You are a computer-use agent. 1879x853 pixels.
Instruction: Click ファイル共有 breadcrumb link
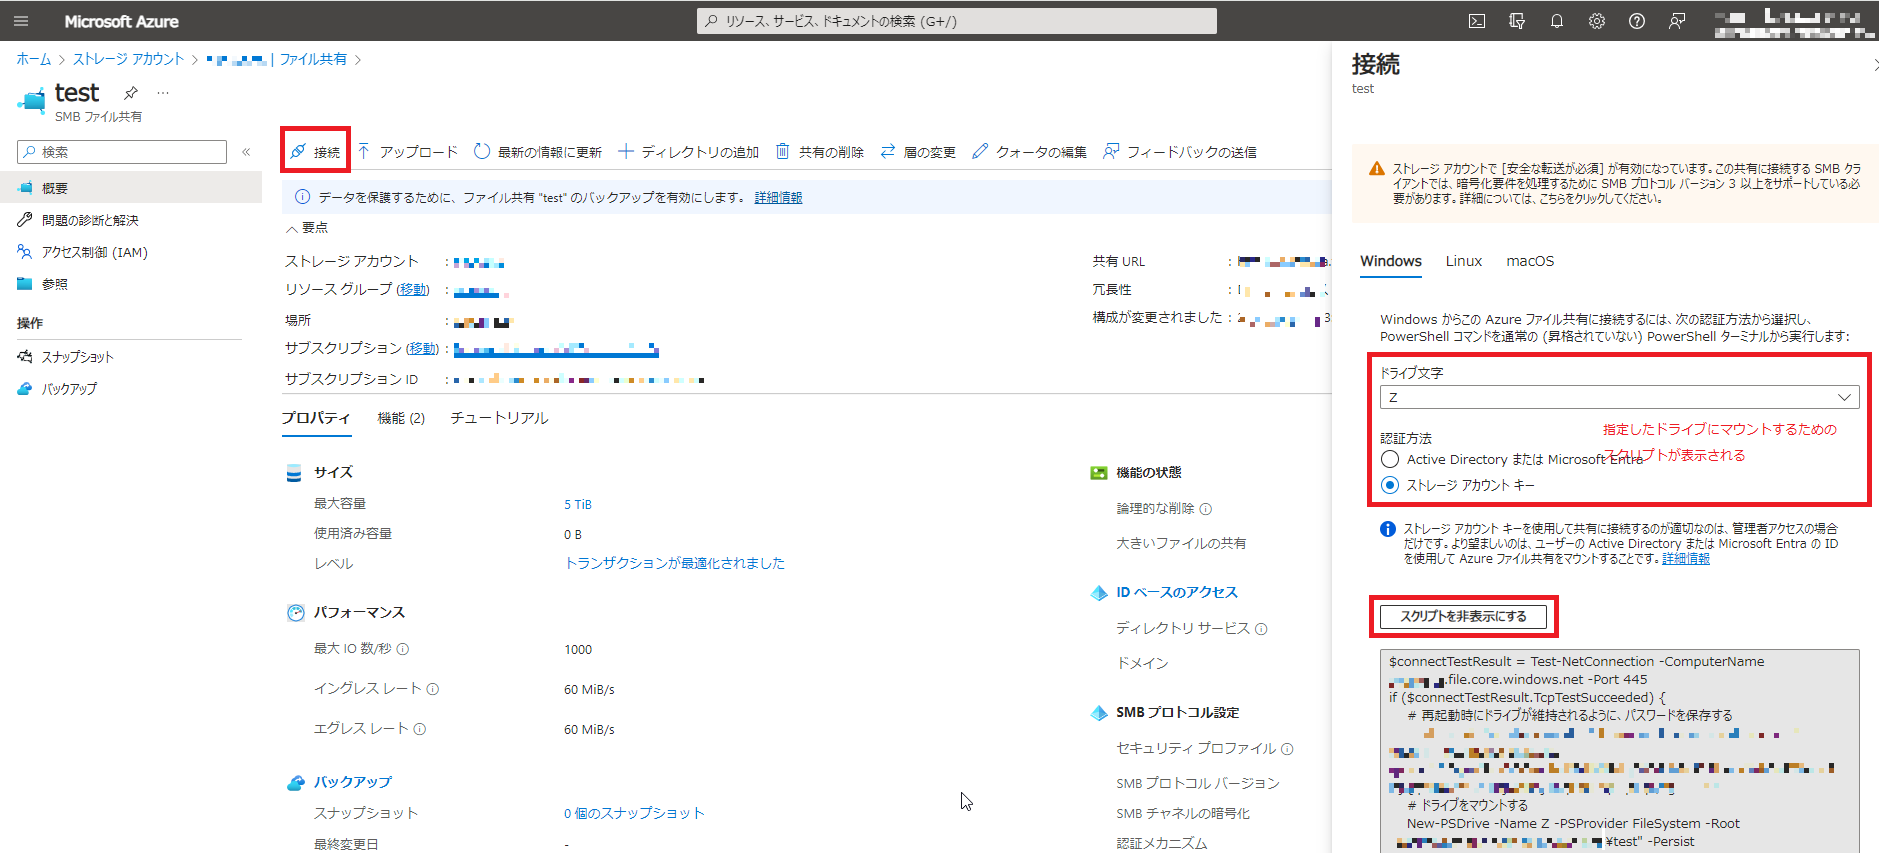(313, 60)
